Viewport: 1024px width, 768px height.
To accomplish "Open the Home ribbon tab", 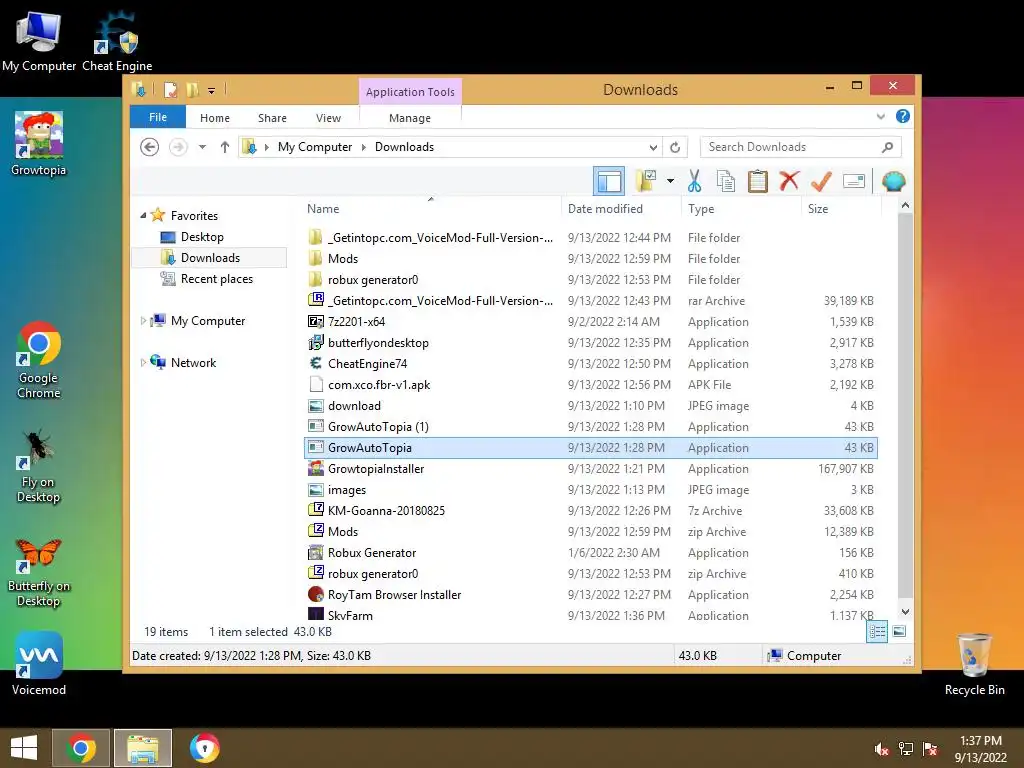I will pos(215,118).
